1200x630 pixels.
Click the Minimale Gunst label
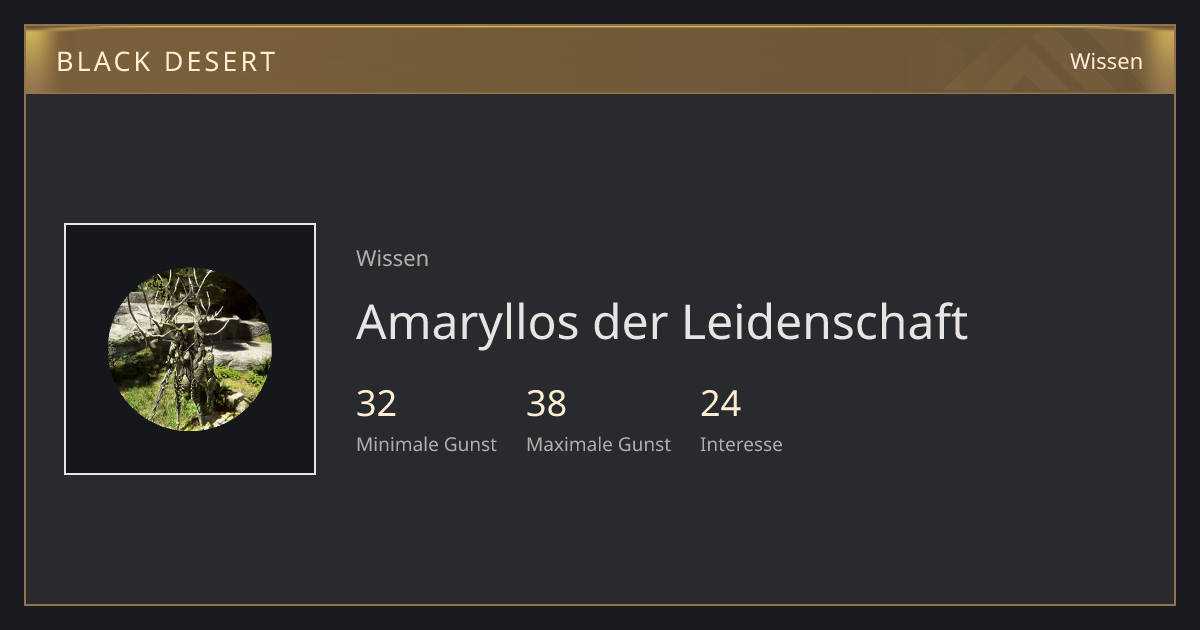pos(426,444)
